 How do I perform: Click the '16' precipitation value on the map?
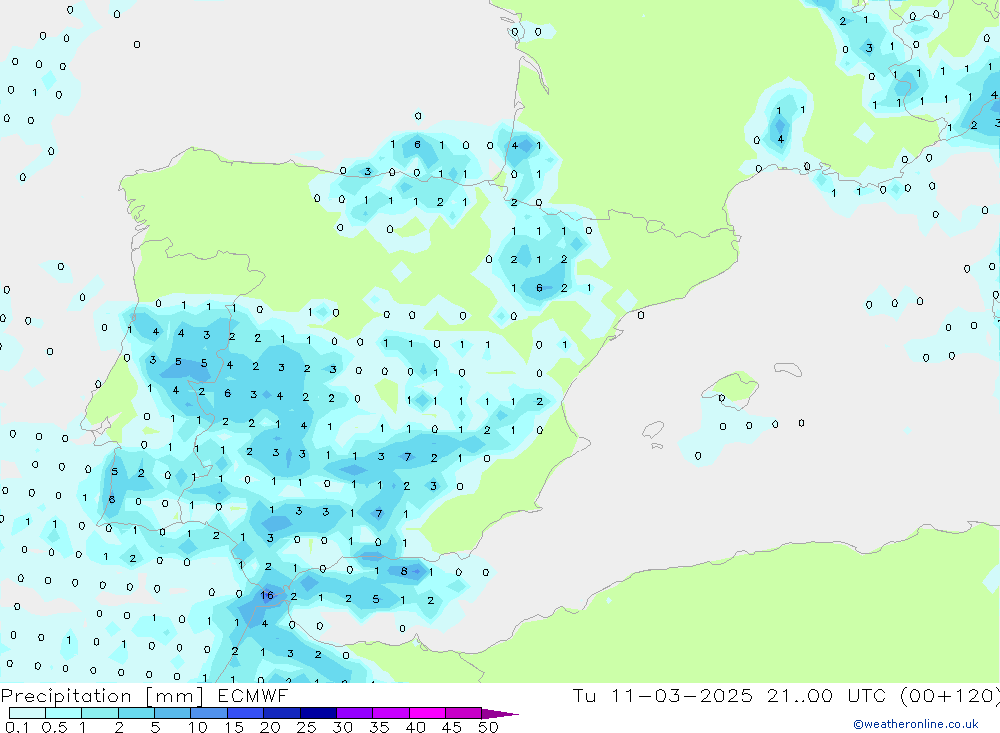pyautogui.click(x=267, y=595)
